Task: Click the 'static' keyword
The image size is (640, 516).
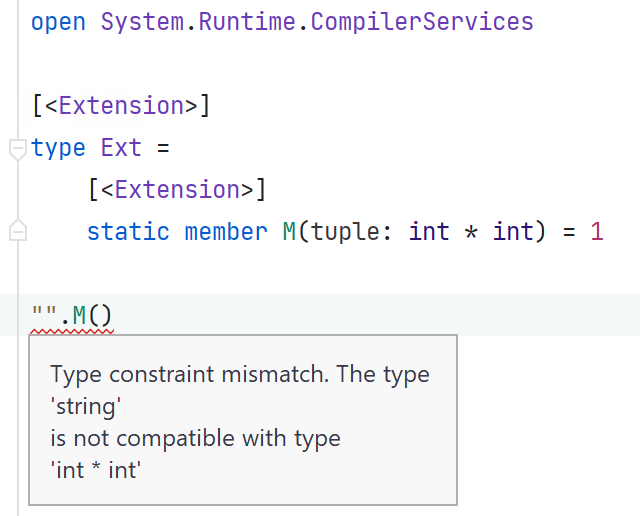Action: click(x=128, y=231)
